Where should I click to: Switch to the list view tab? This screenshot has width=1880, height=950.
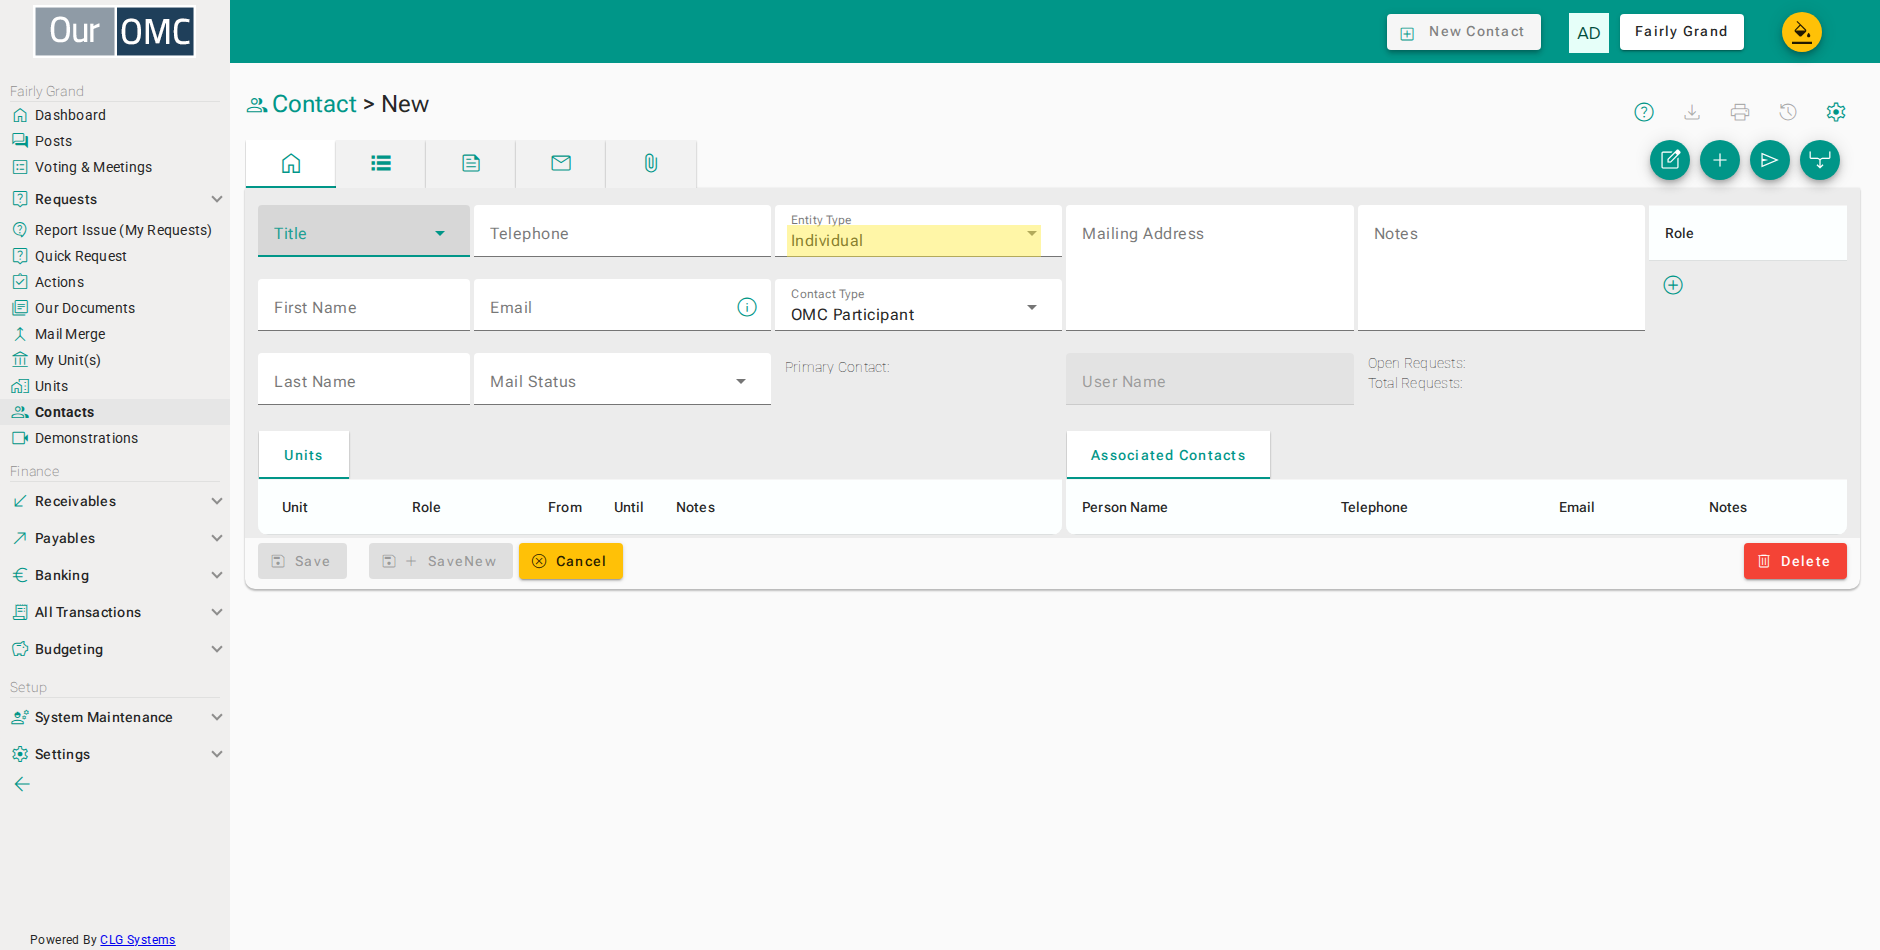(381, 163)
